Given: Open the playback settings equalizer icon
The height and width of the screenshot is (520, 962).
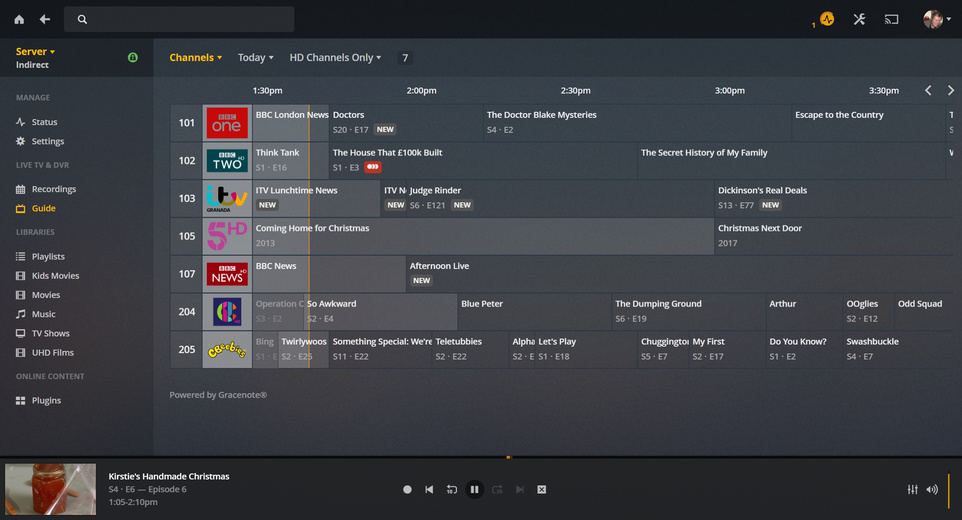Looking at the screenshot, I should coord(913,489).
